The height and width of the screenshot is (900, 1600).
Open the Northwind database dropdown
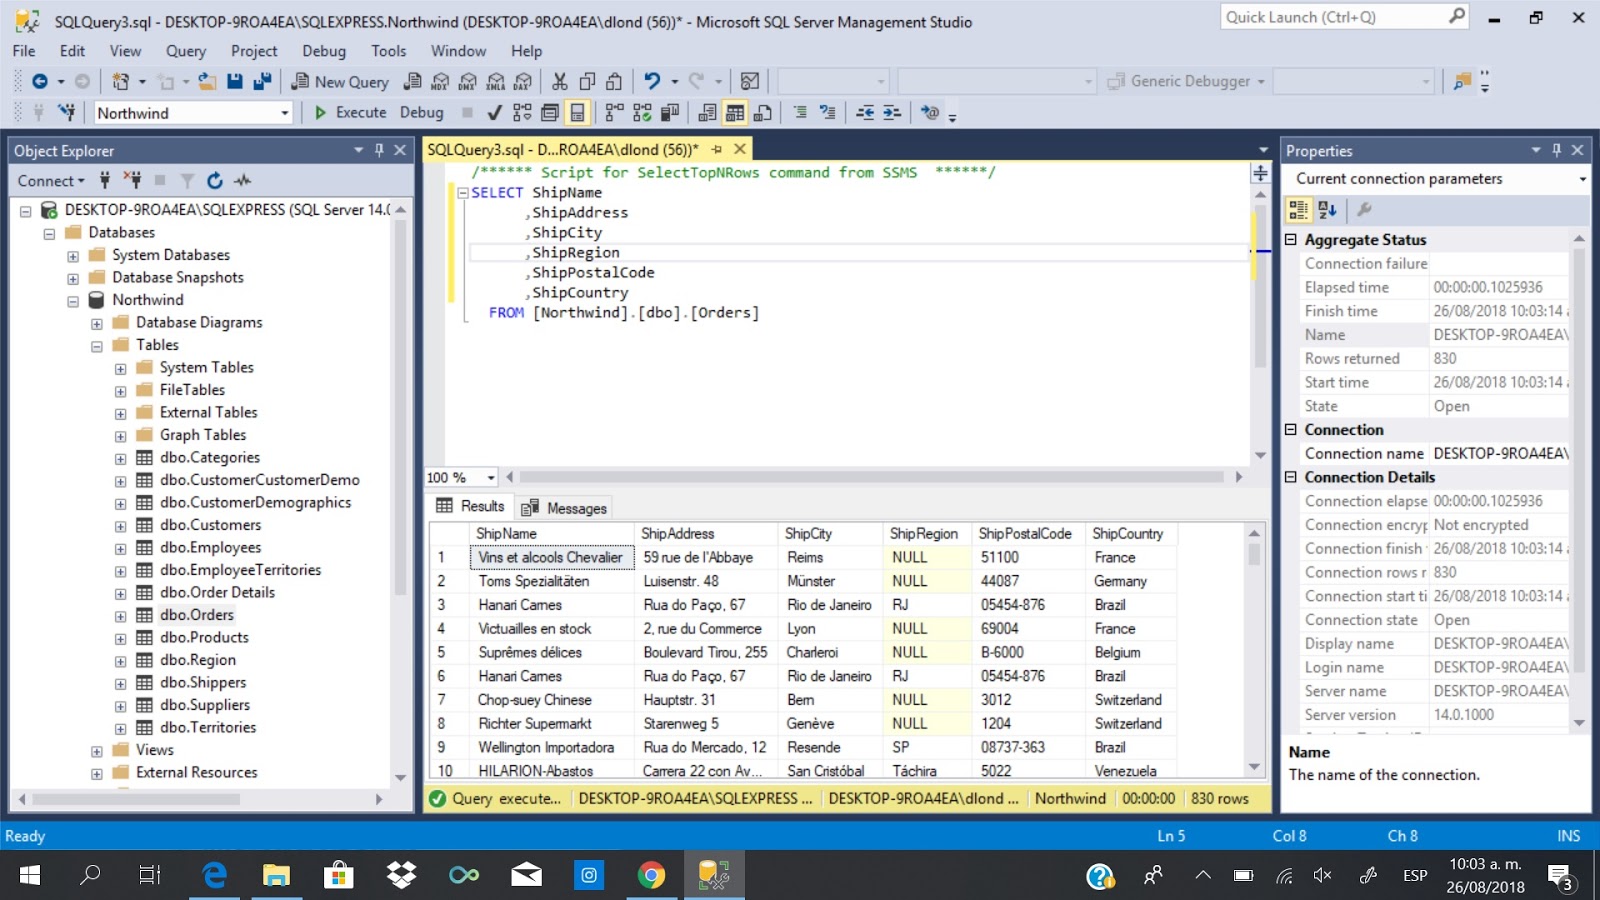(283, 112)
